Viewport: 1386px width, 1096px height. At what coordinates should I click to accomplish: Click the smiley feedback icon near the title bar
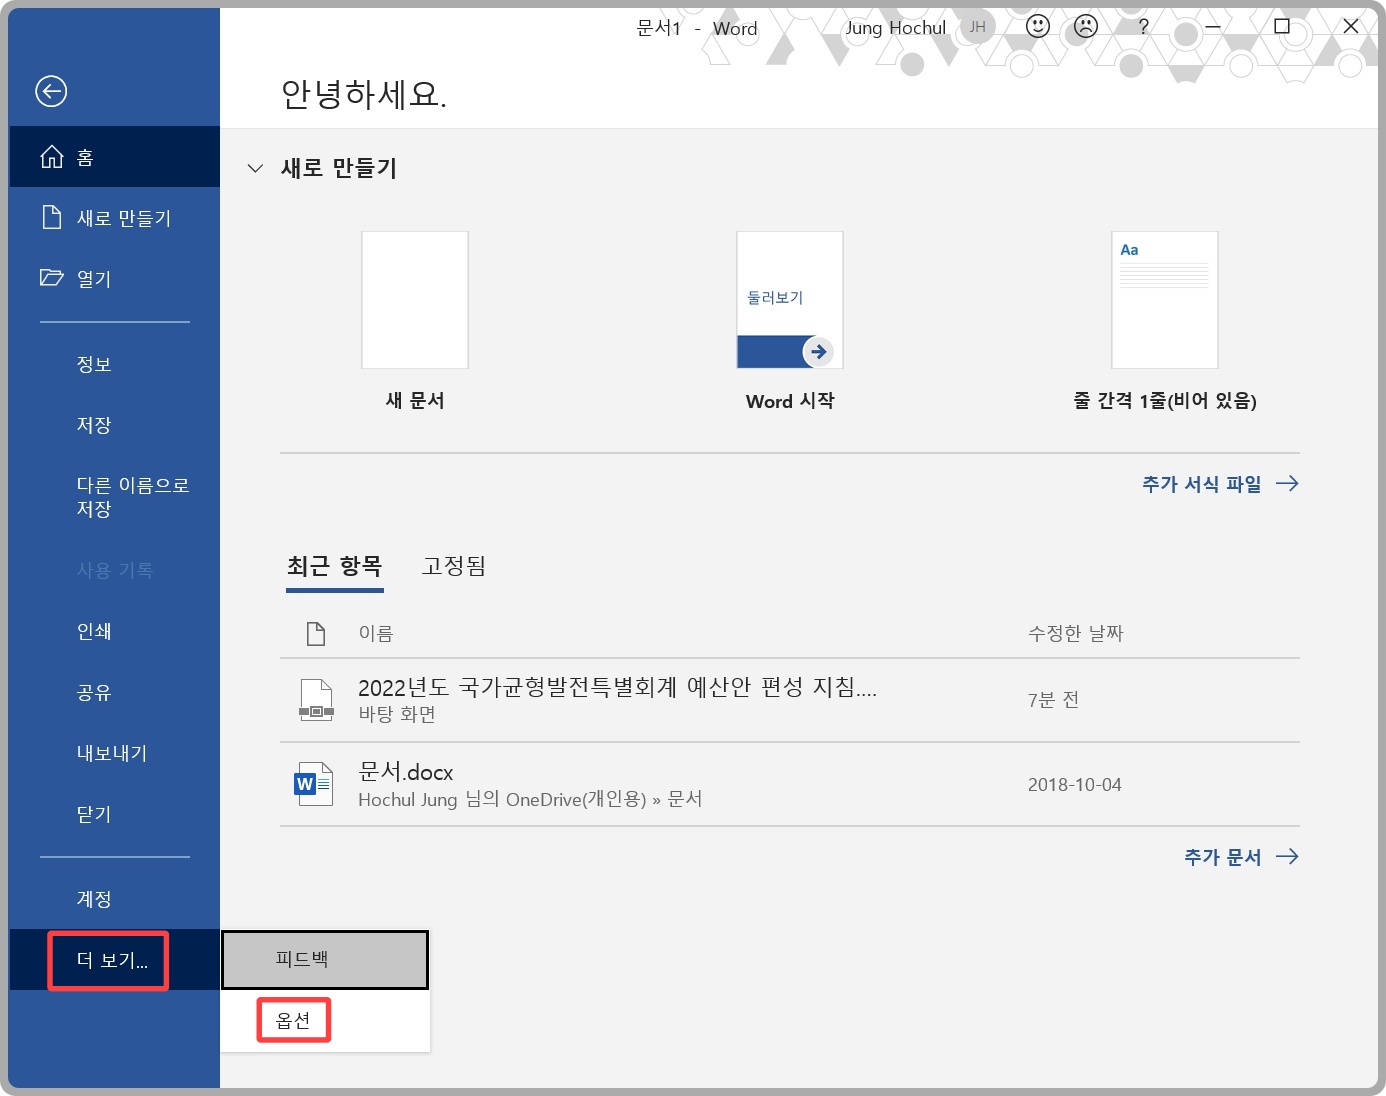(1037, 28)
